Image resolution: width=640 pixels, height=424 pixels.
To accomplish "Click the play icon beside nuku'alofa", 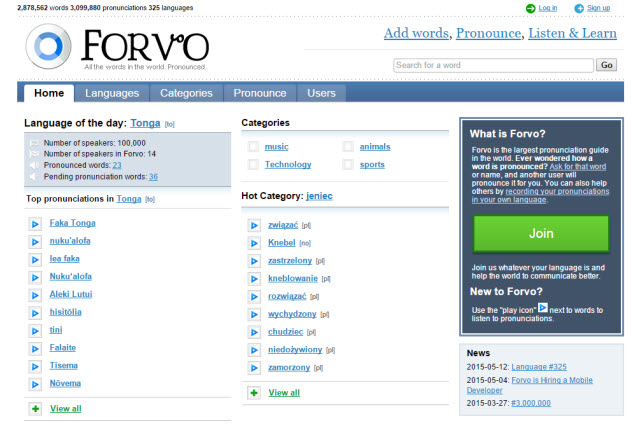I will click(x=35, y=241).
